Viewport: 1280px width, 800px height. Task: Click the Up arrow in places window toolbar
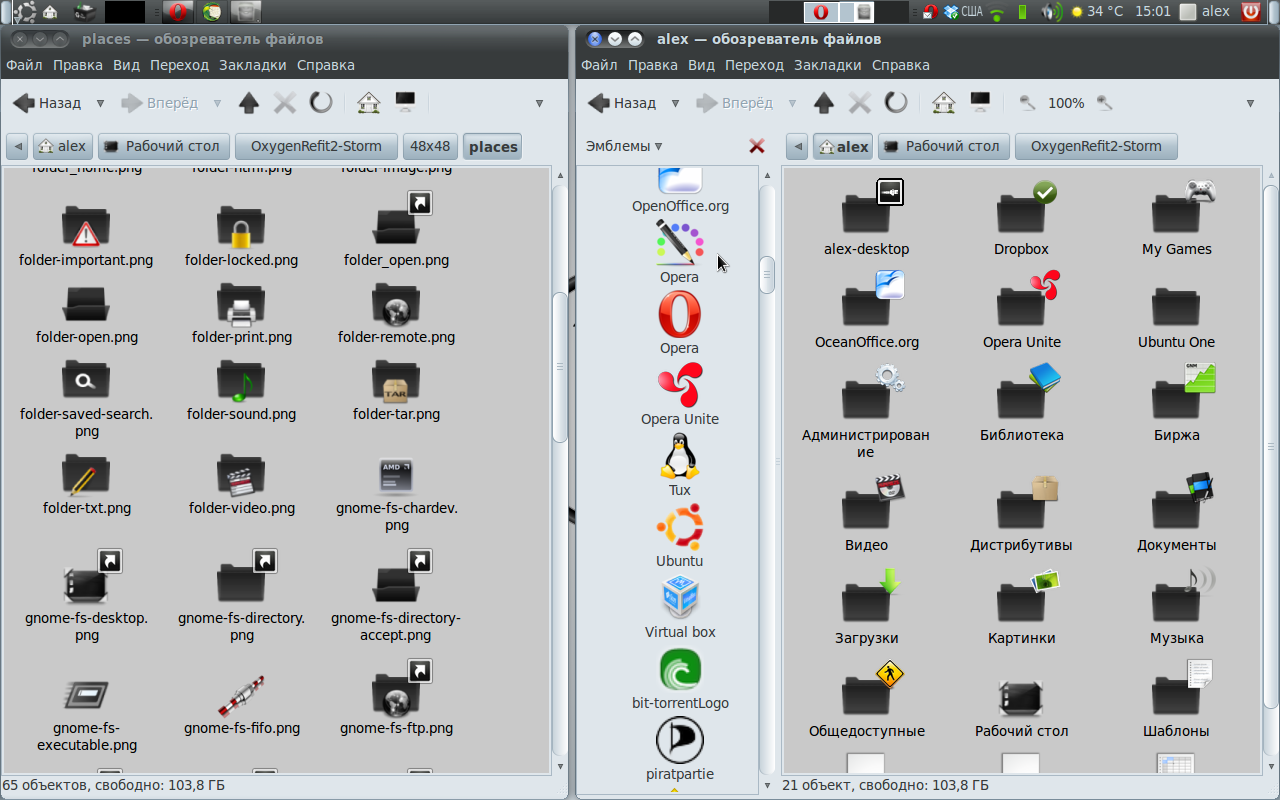248,103
